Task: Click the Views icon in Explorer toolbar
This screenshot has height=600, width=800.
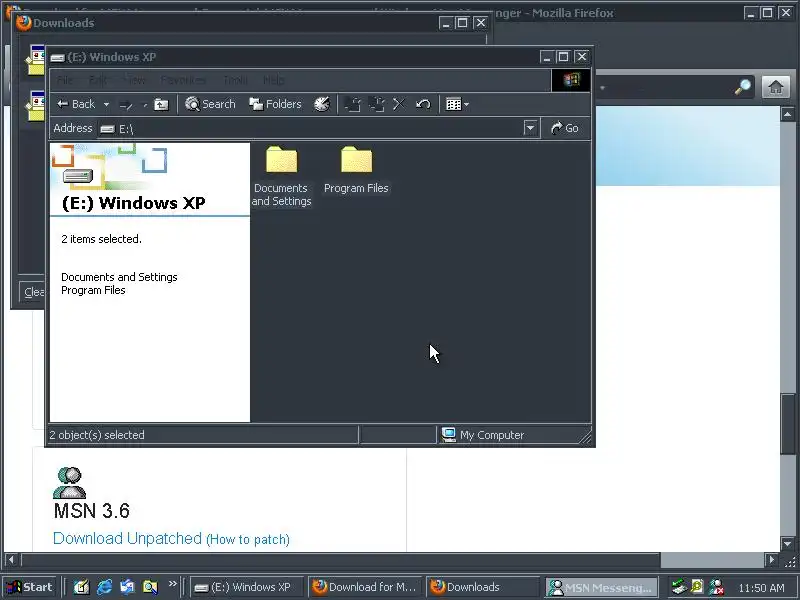Action: click(x=453, y=104)
